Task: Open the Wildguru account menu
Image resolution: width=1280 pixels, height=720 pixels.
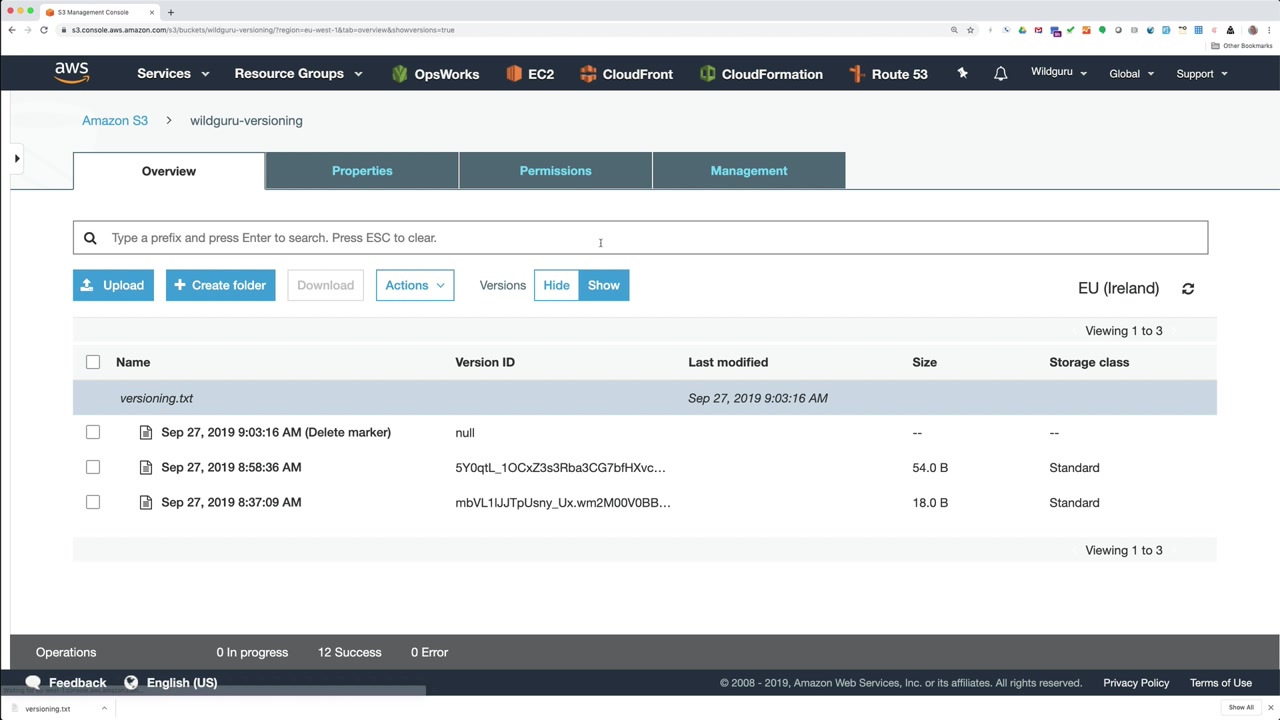Action: [1059, 73]
